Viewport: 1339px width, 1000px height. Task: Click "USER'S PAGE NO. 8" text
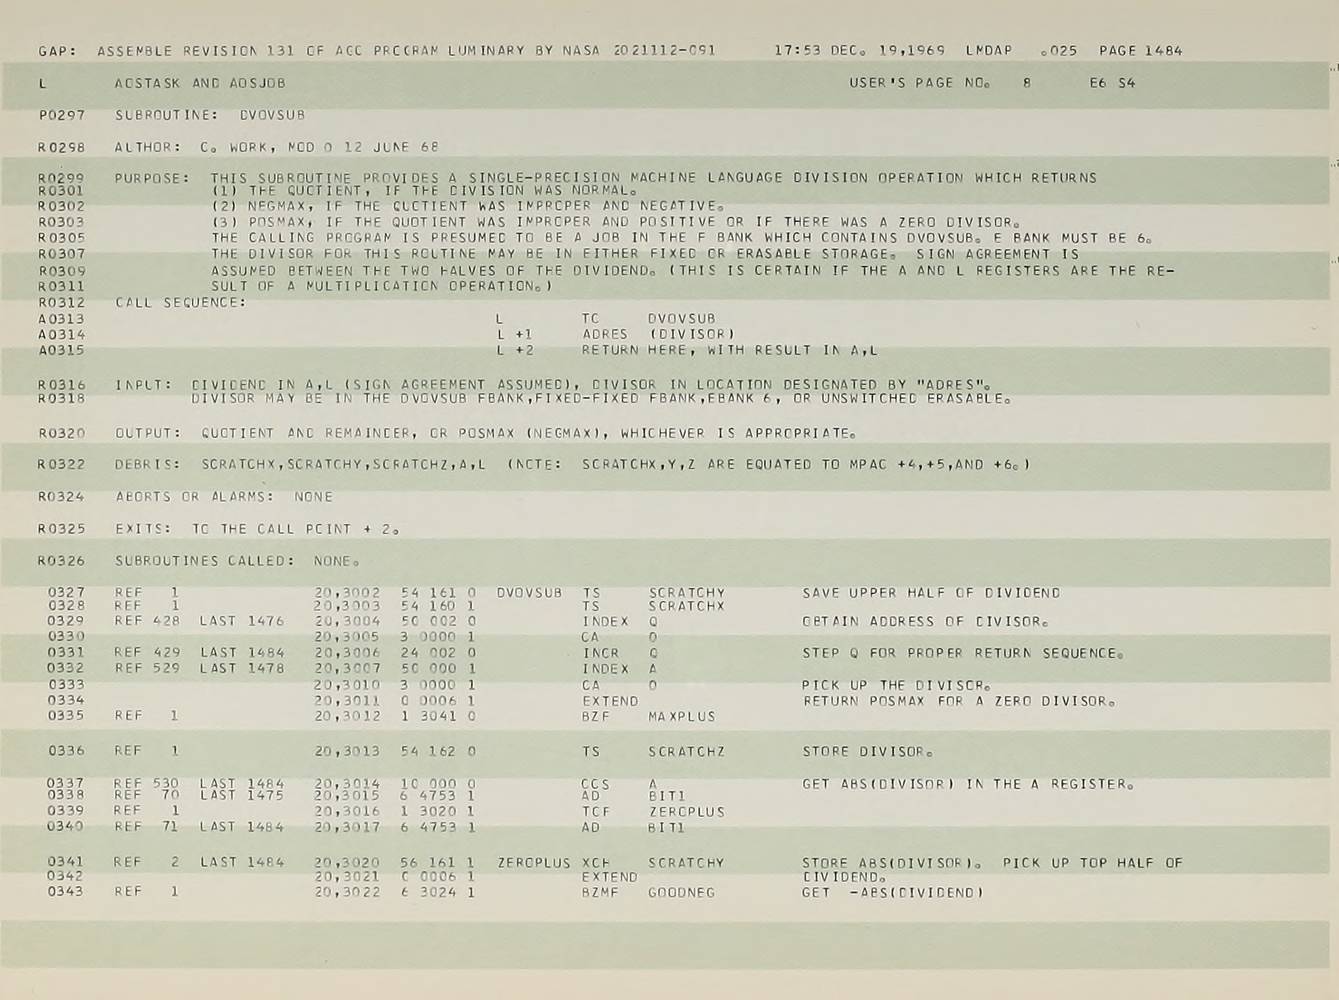940,83
